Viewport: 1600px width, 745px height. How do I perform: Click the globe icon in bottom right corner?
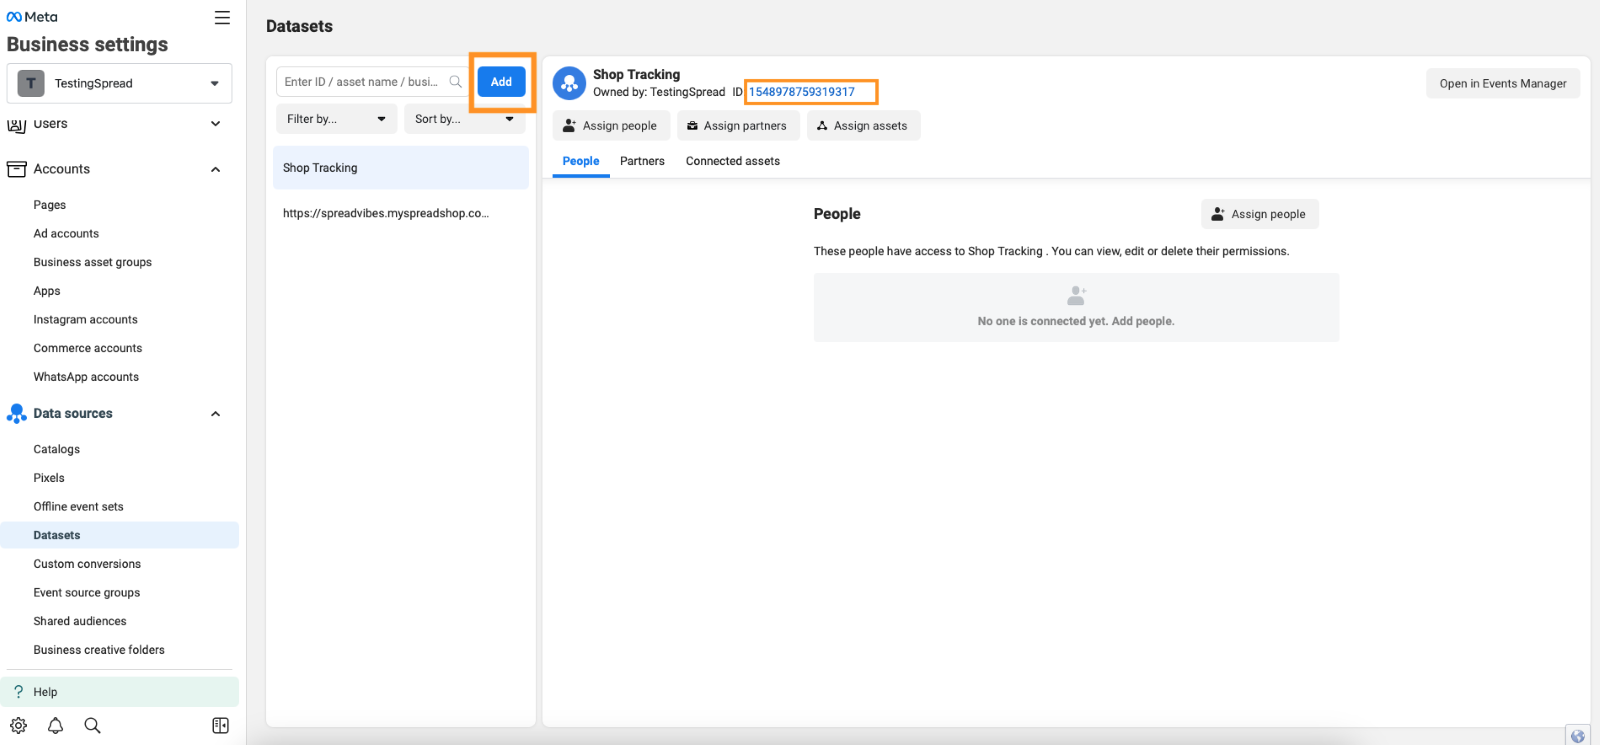pos(1577,736)
